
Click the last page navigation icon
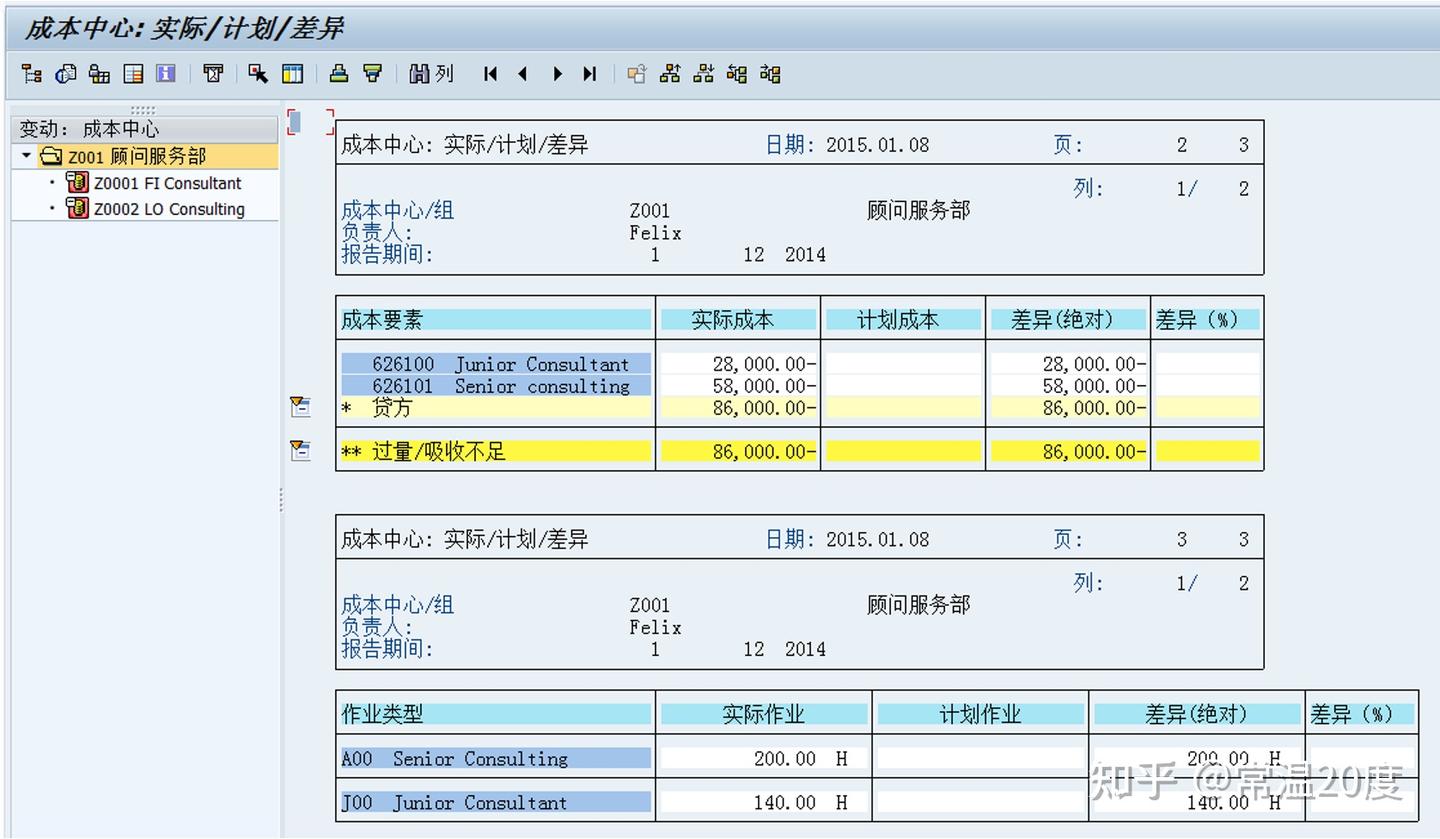(x=589, y=73)
